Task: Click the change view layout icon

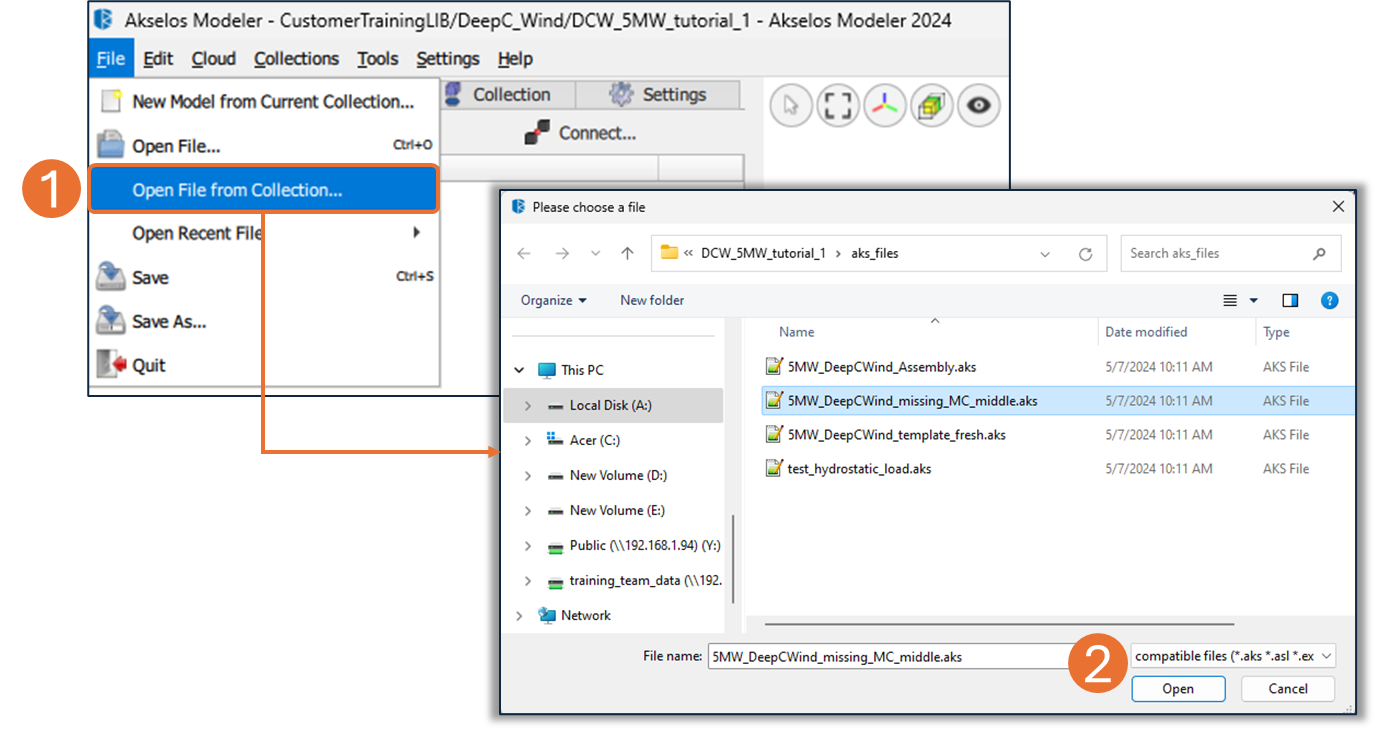Action: coord(1230,300)
